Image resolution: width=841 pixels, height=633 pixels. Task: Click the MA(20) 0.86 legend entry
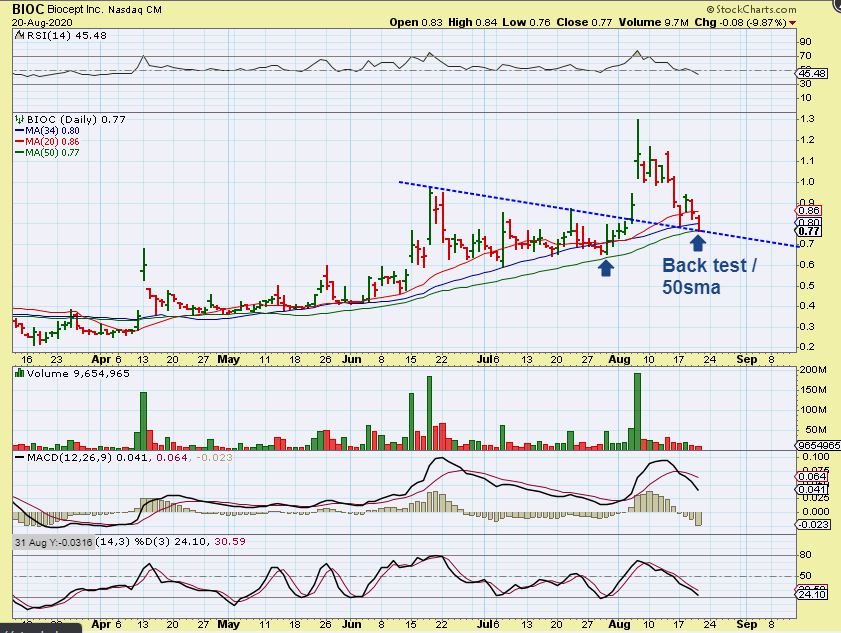(48, 142)
